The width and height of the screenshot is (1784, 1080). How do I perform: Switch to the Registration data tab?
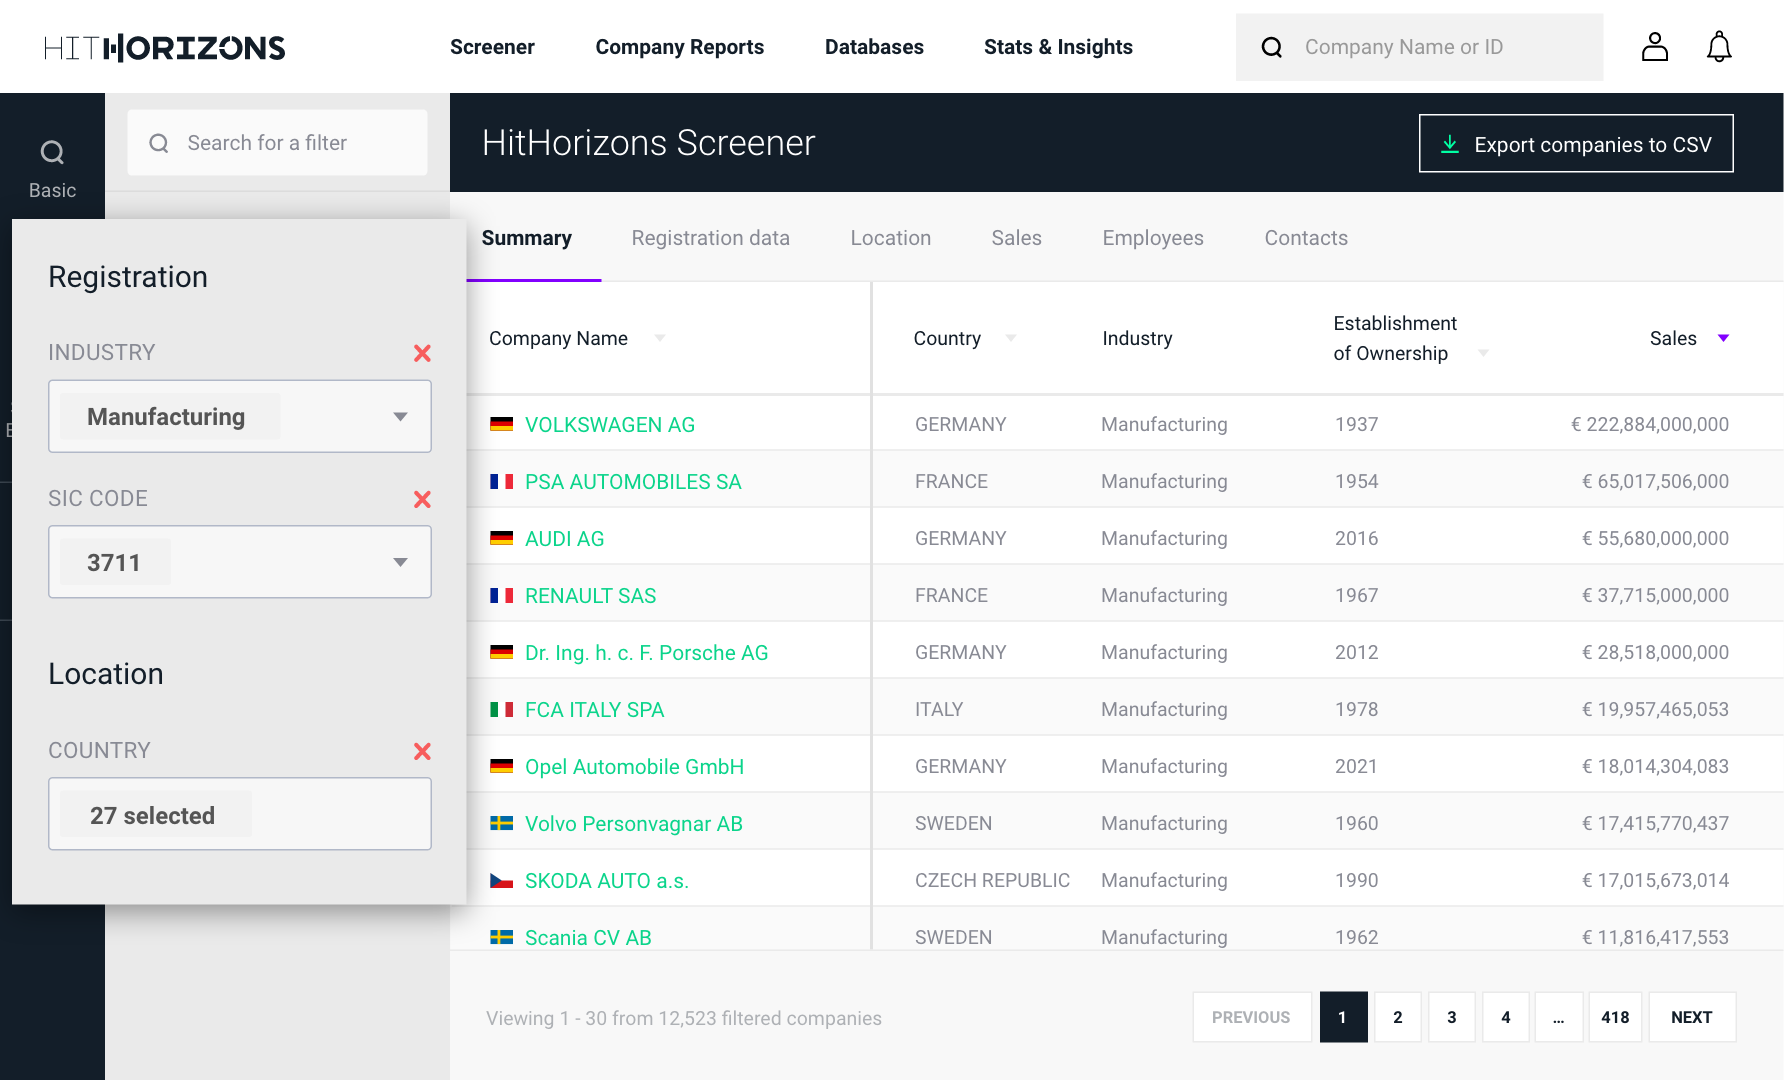711,238
